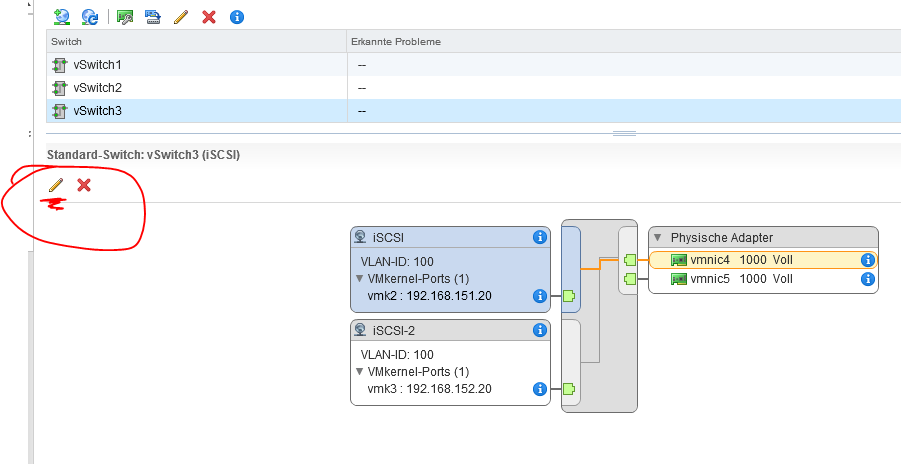Show info for vmnic4 adapter
Screen dimensions: 901x464
[868, 260]
